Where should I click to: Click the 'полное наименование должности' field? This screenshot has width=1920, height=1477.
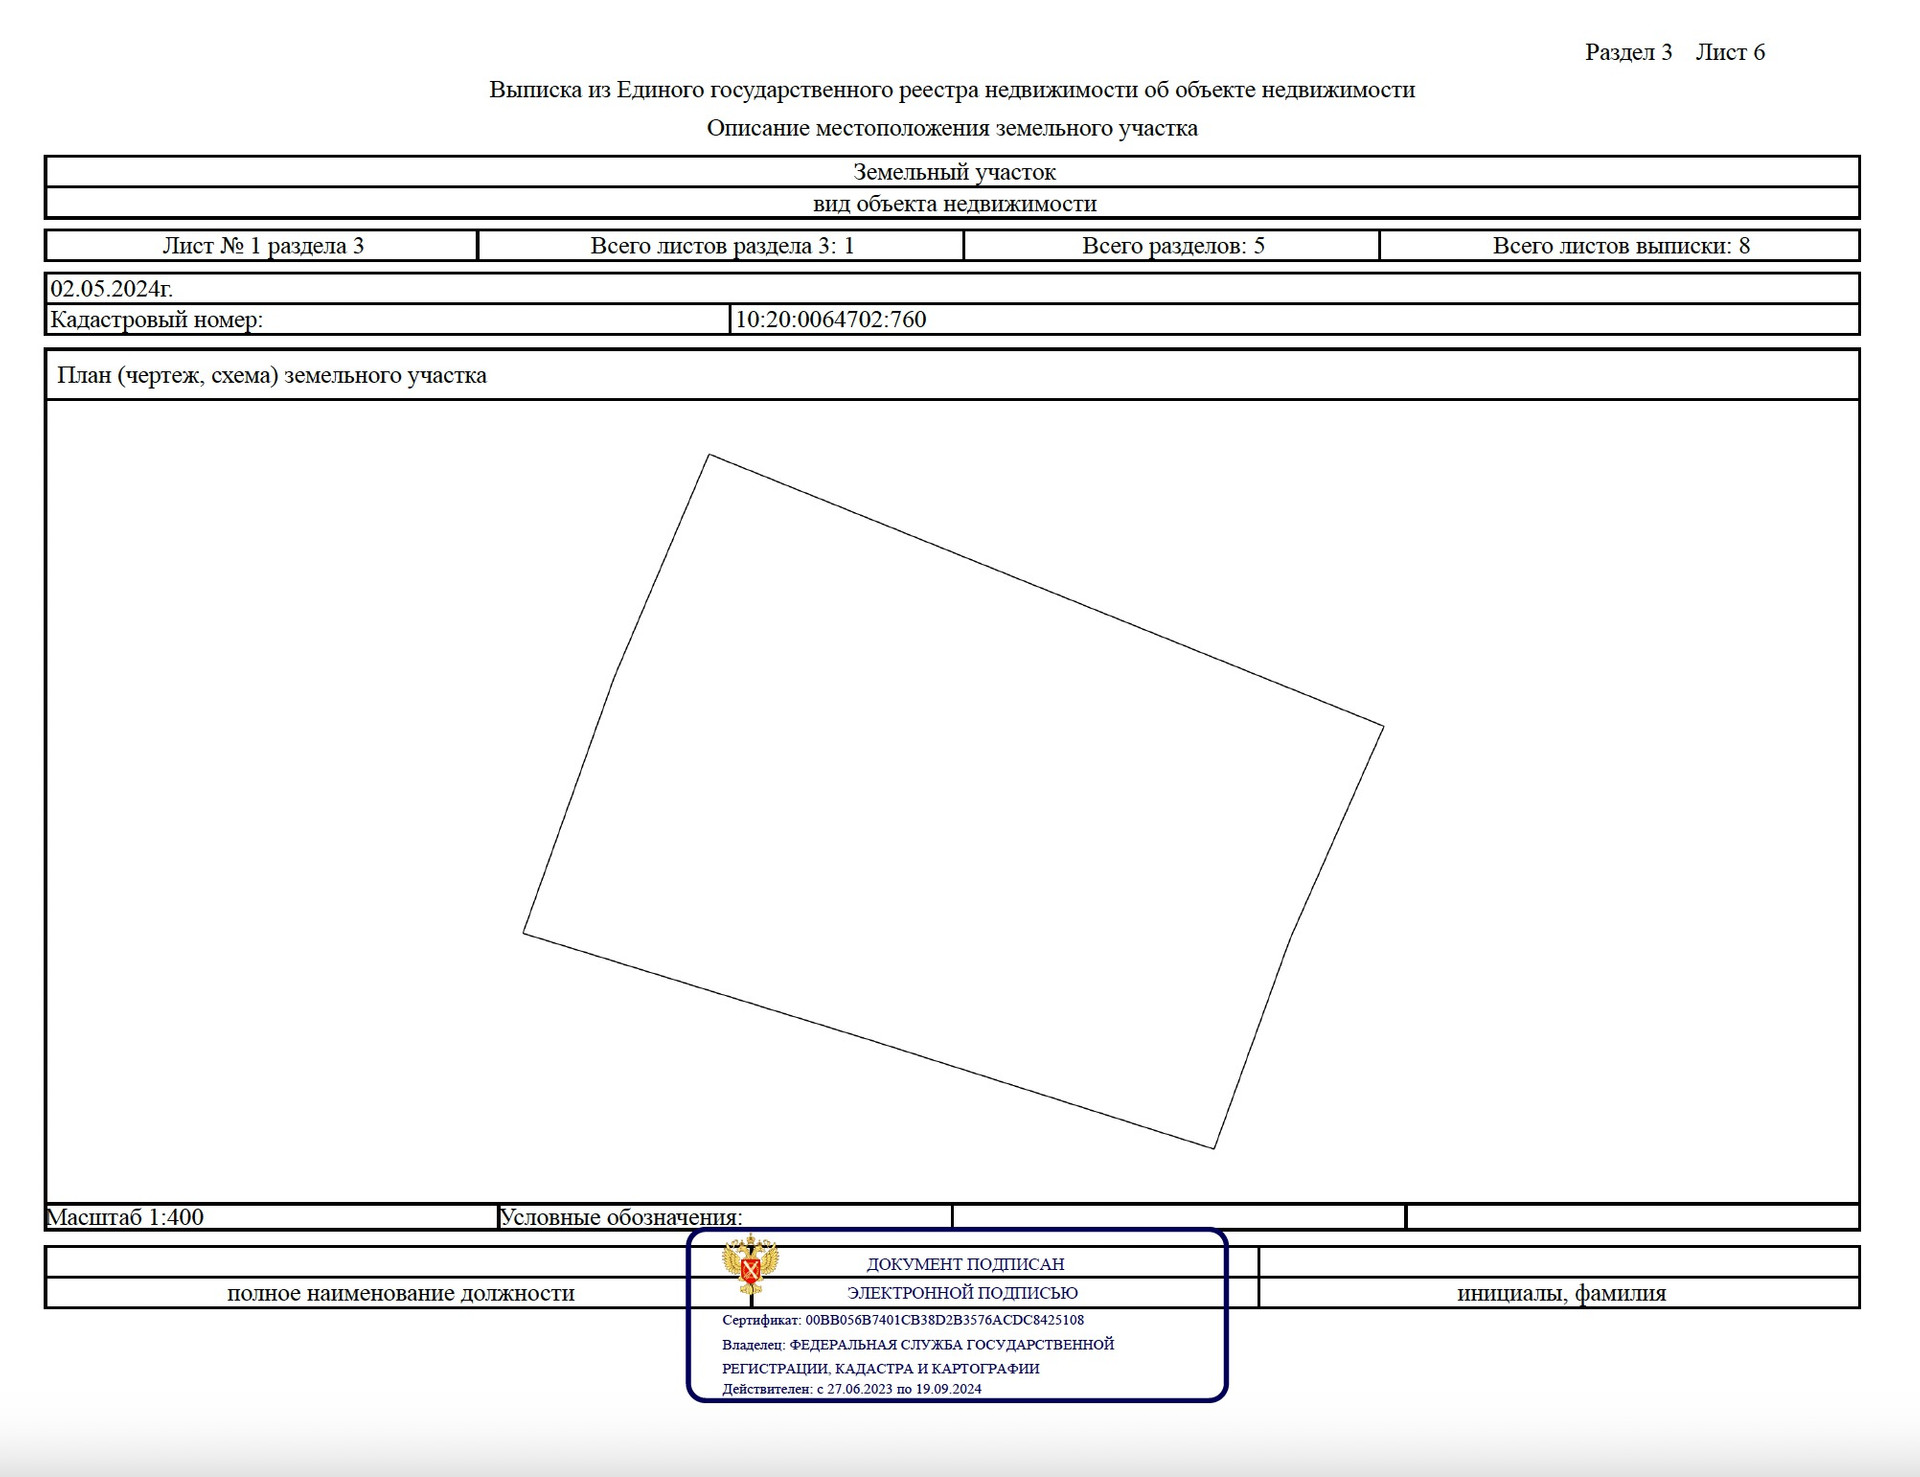pyautogui.click(x=400, y=1293)
